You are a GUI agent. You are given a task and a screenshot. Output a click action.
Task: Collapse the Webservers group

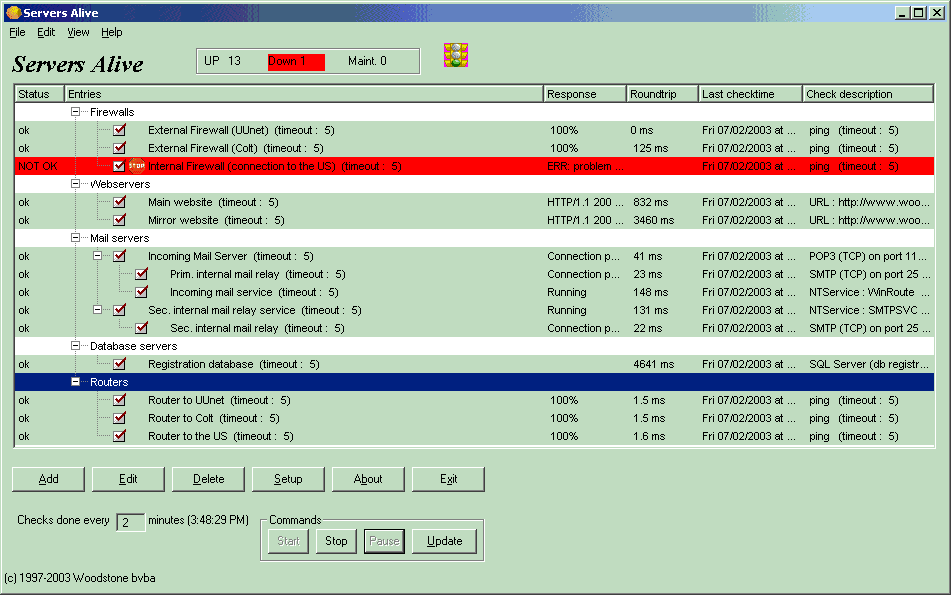pos(75,184)
